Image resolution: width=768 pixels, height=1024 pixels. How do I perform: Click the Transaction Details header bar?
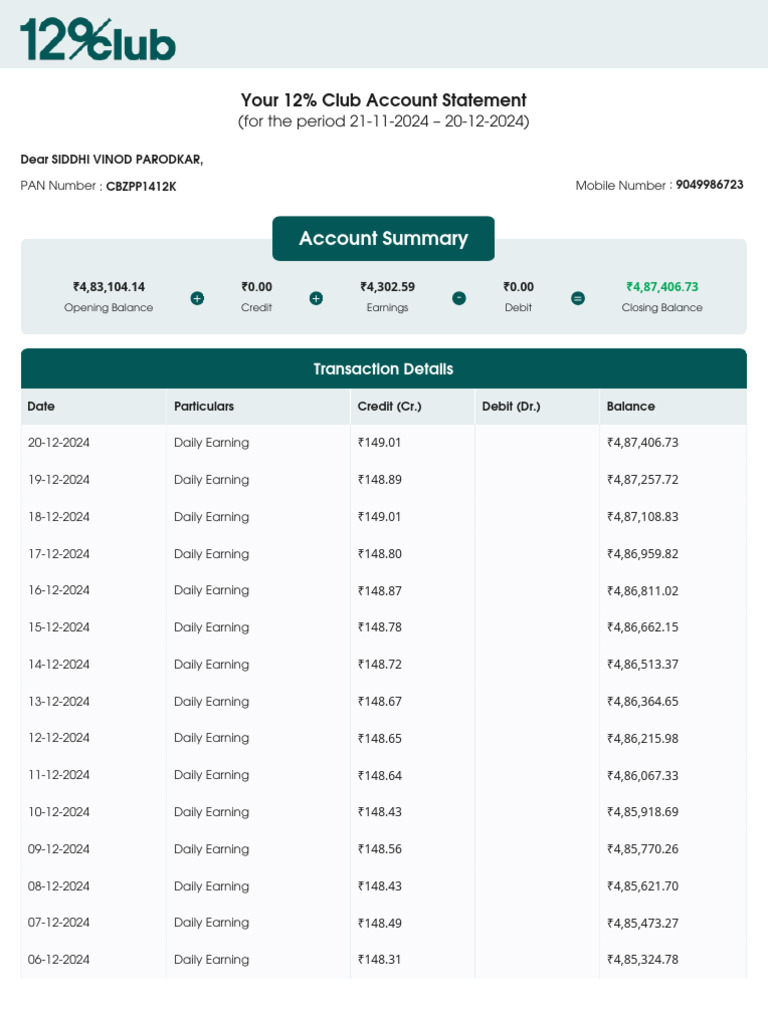tap(383, 368)
